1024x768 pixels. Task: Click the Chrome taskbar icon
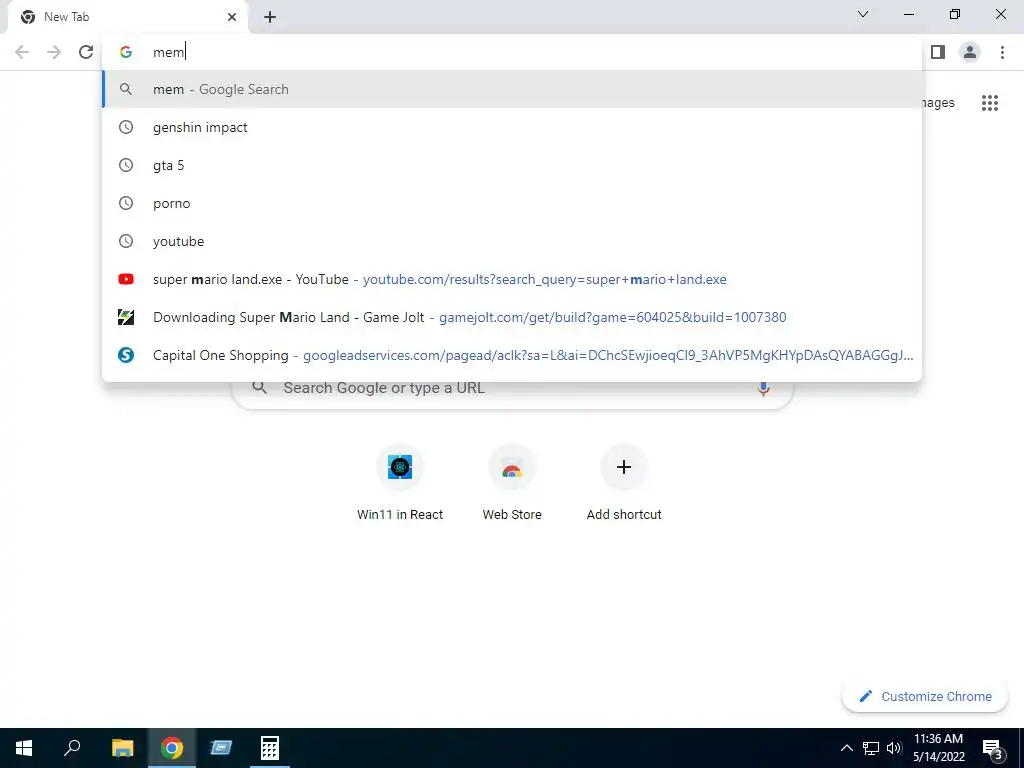[x=172, y=748]
